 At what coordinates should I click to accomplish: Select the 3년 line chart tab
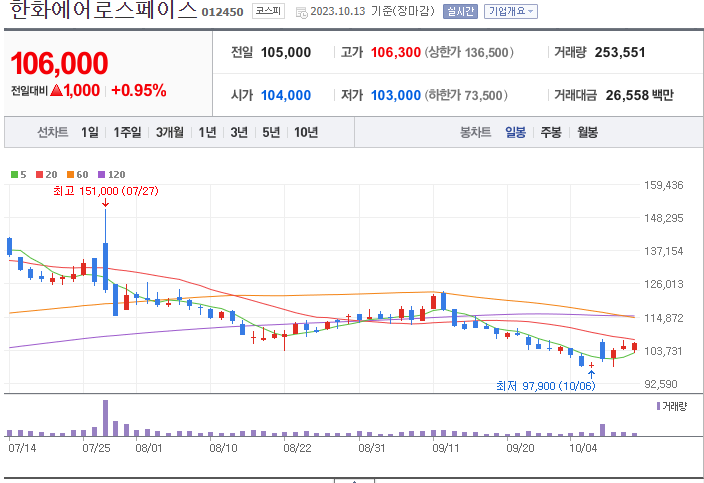pos(239,132)
